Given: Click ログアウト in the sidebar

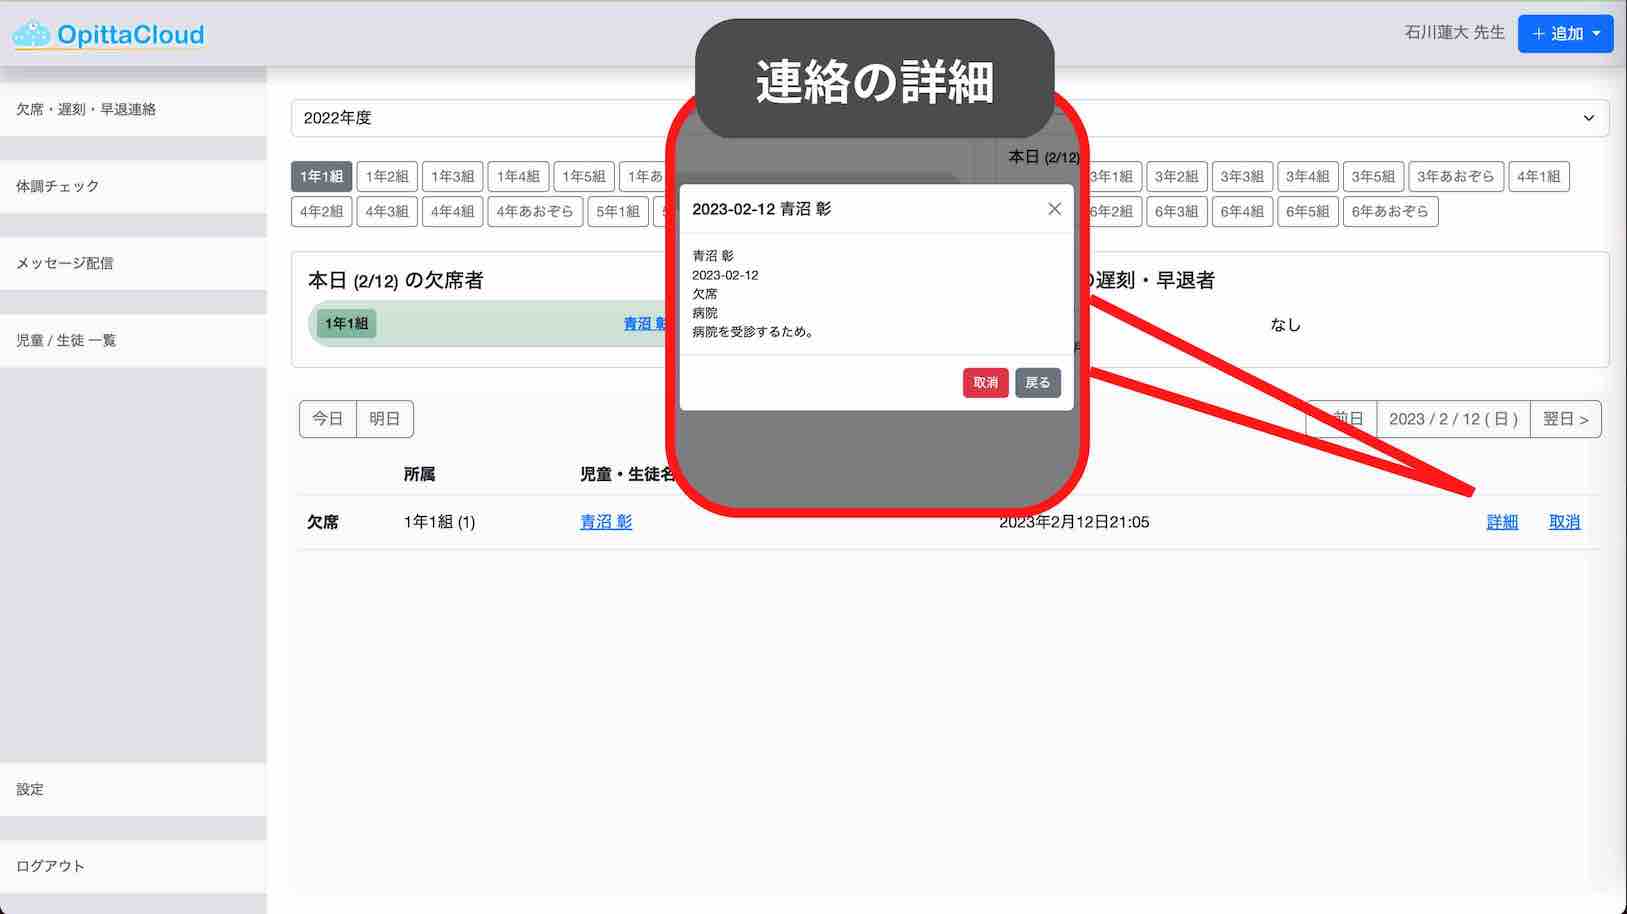Looking at the screenshot, I should [x=133, y=866].
